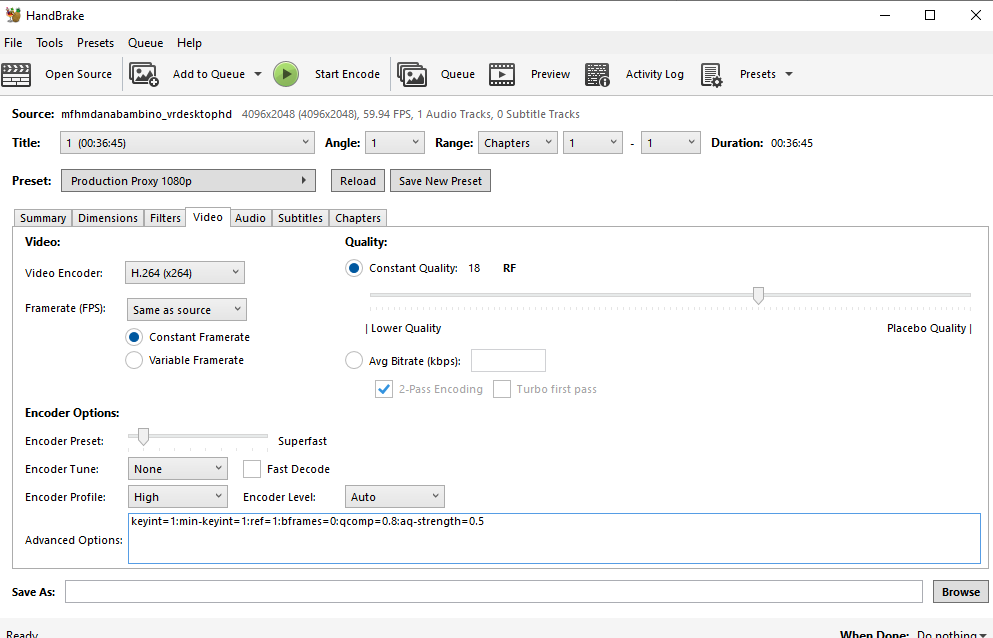Screen dimensions: 993x638
Task: Click the Start Encode label
Action: [347, 74]
